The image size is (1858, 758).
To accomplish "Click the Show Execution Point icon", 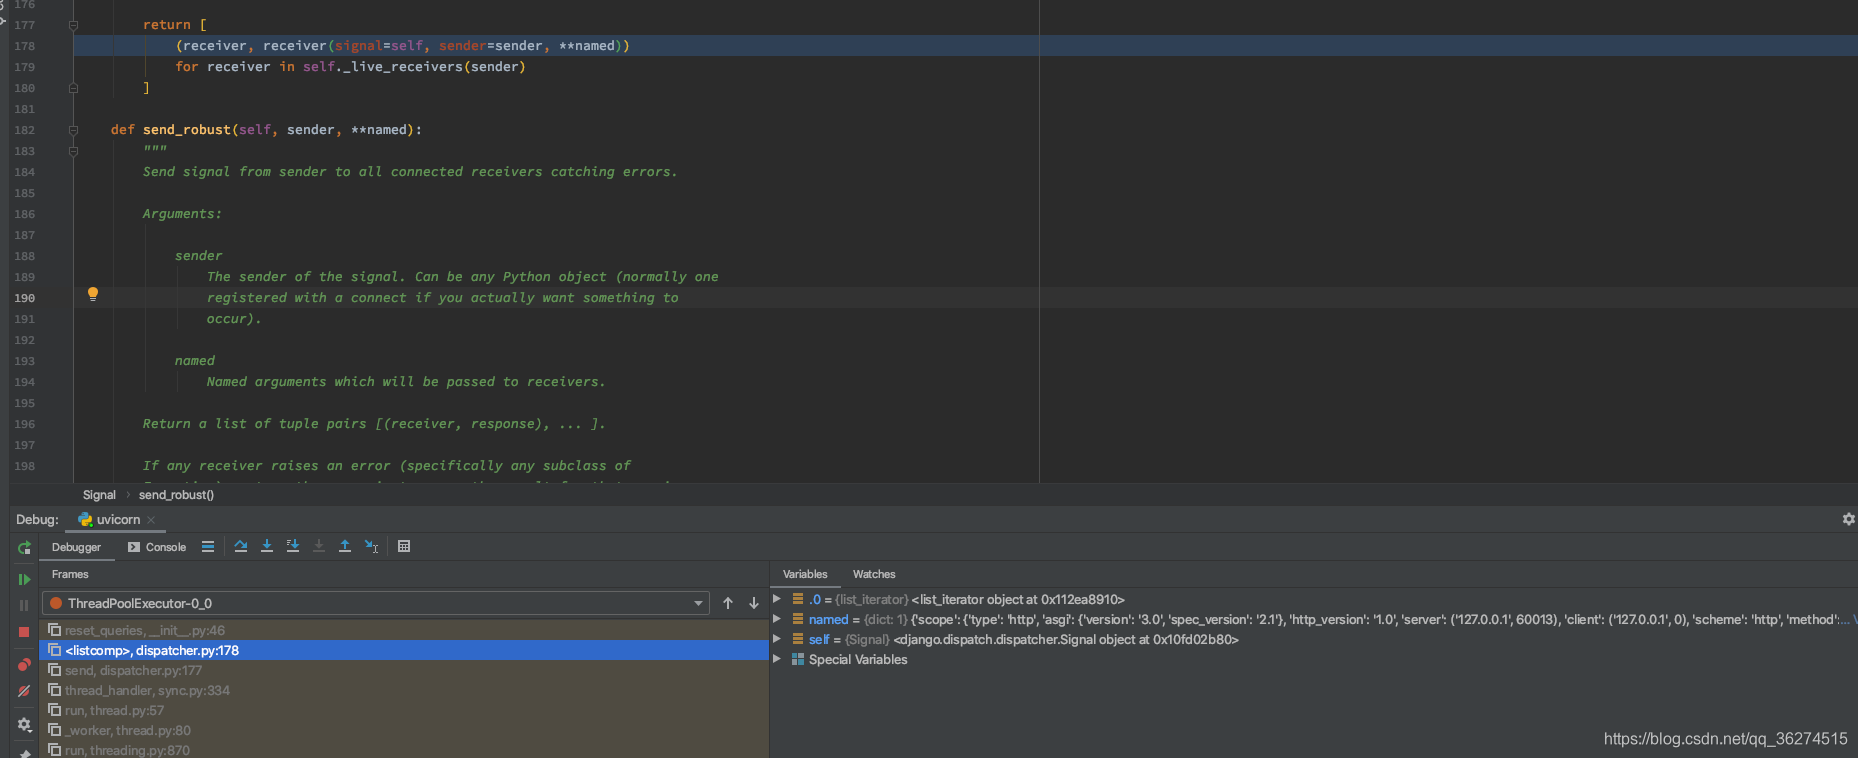I will (208, 546).
